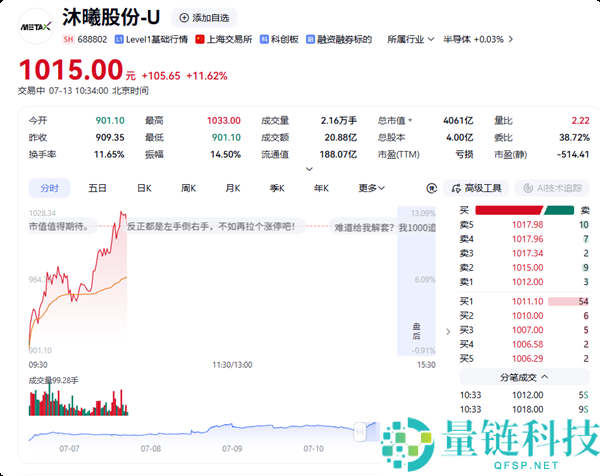Image resolution: width=600 pixels, height=476 pixels.
Task: Switch to the 日K chart tab
Action: coord(145,188)
